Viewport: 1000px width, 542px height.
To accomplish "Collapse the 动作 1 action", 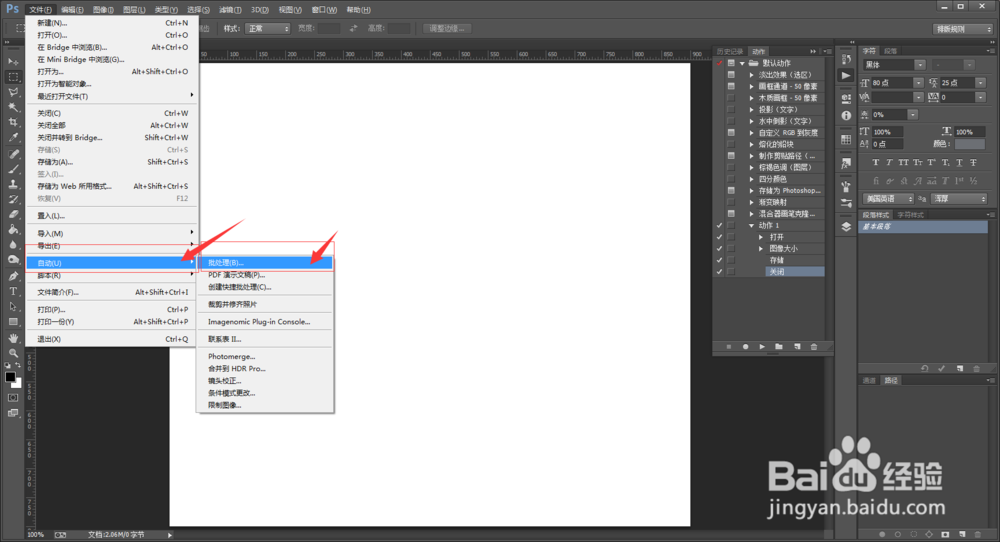I will 752,225.
